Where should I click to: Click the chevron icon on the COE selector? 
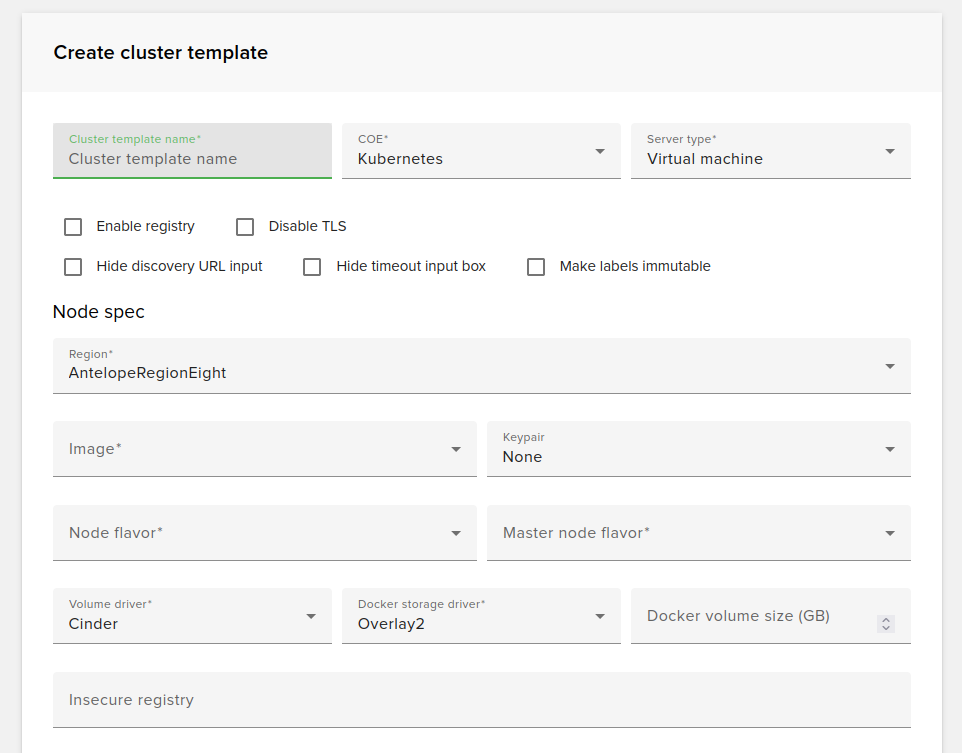(x=601, y=151)
